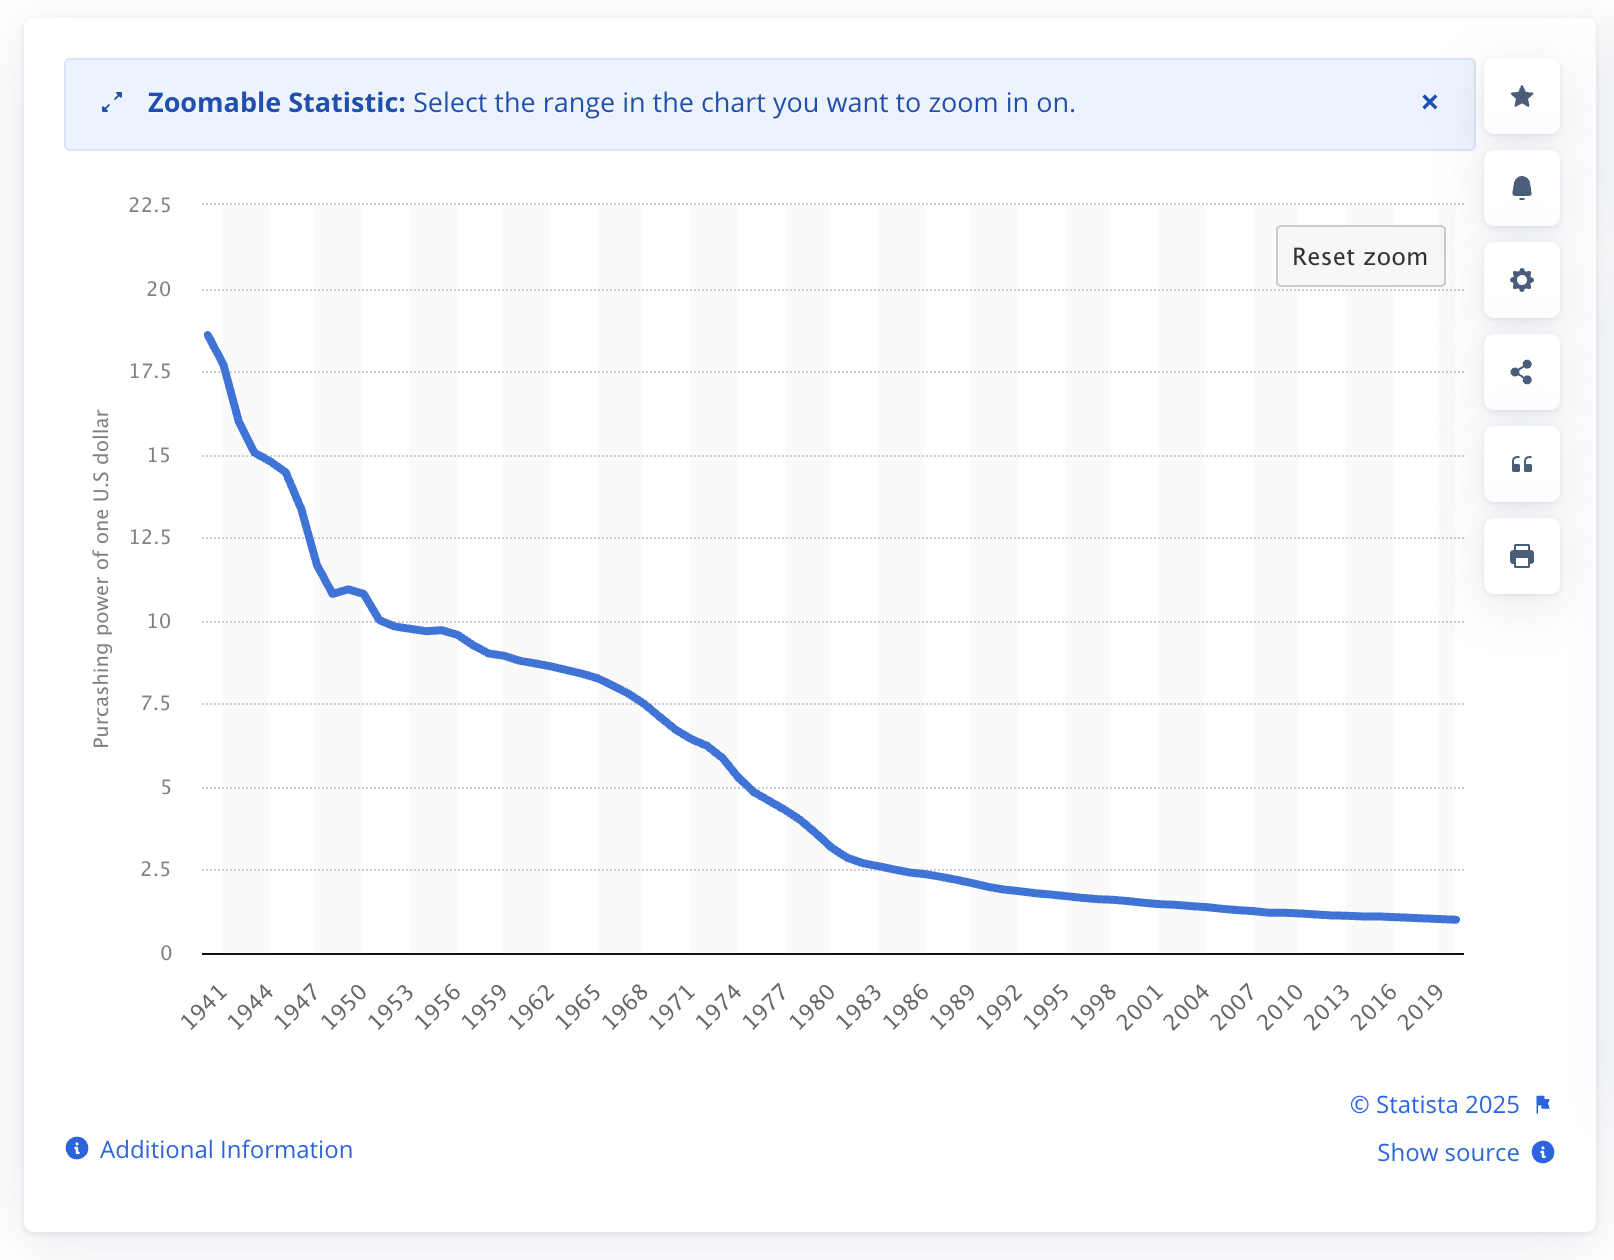
Task: Click info icon next to Show source
Action: [1543, 1152]
